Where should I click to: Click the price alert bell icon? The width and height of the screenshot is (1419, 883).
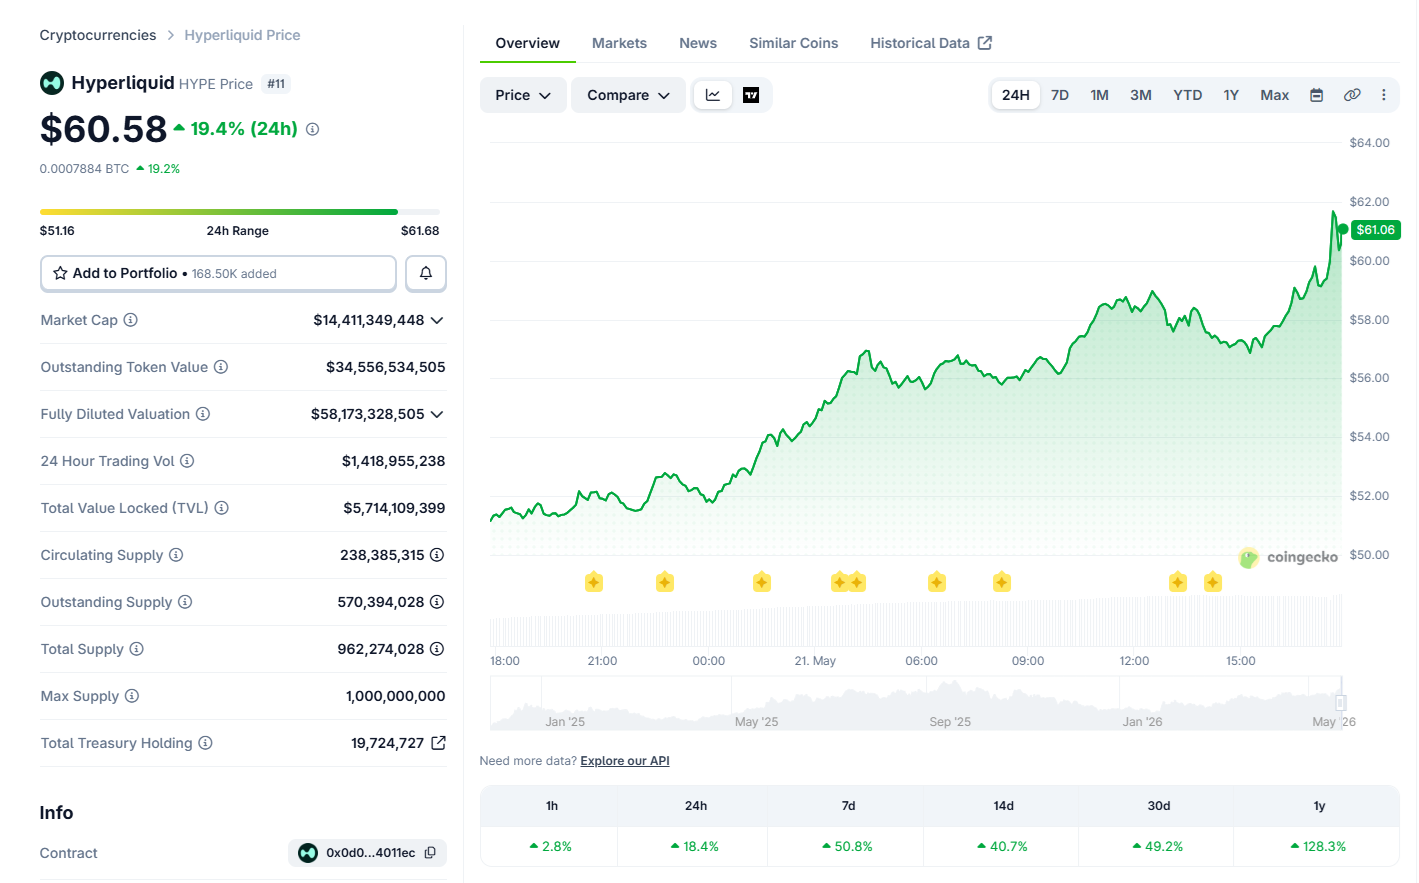click(426, 273)
